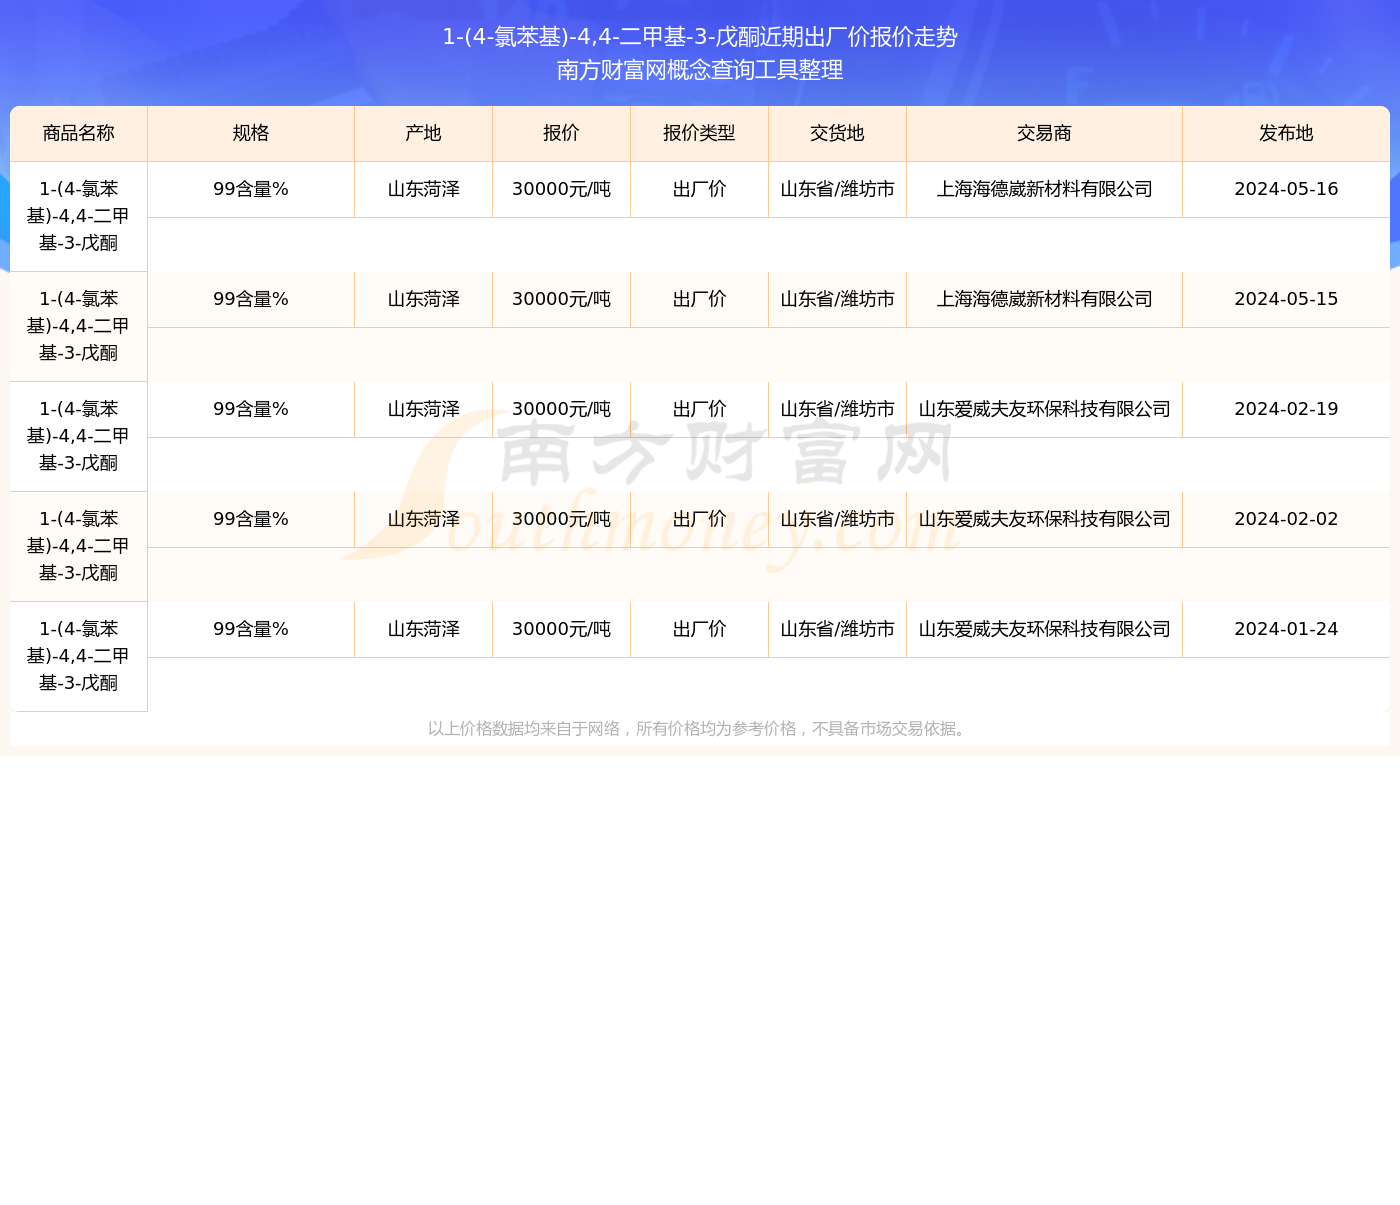This screenshot has height=1205, width=1400.
Task: Click 山东菏泽 origin in the 2024-01-24 row
Action: (423, 629)
